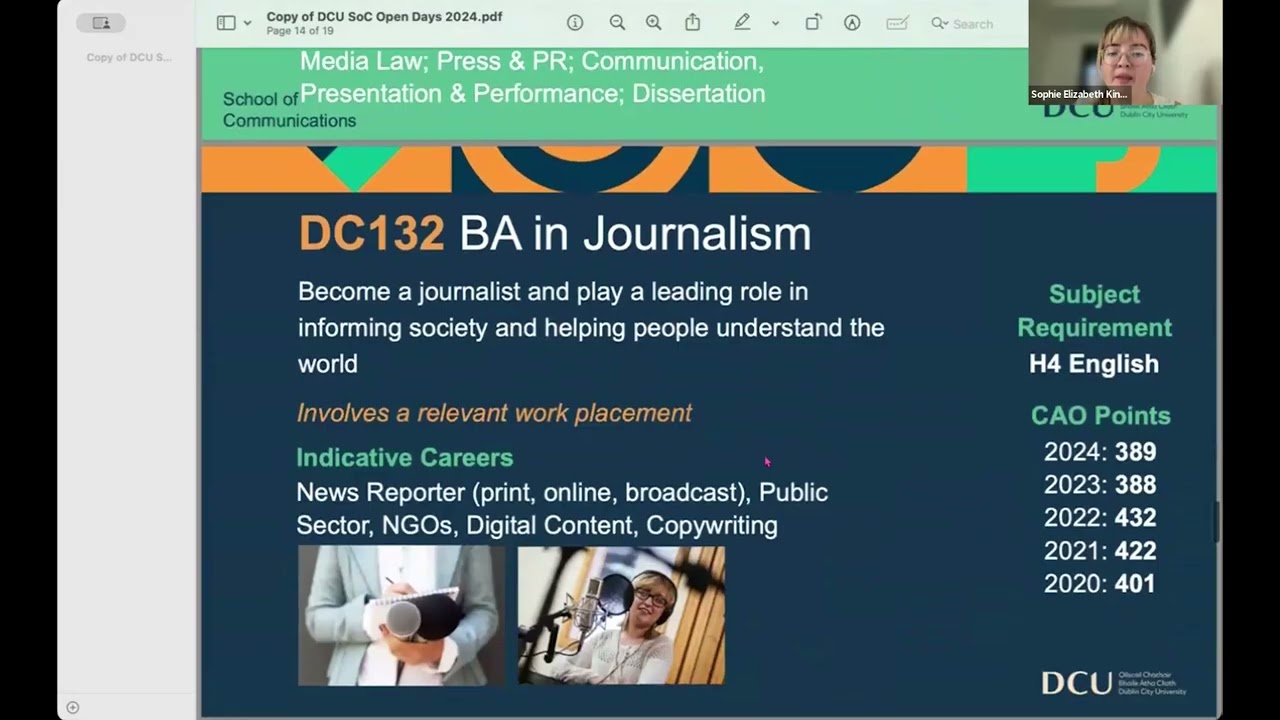Select the screen-share pill button at top left
The width and height of the screenshot is (1280, 720).
click(101, 23)
